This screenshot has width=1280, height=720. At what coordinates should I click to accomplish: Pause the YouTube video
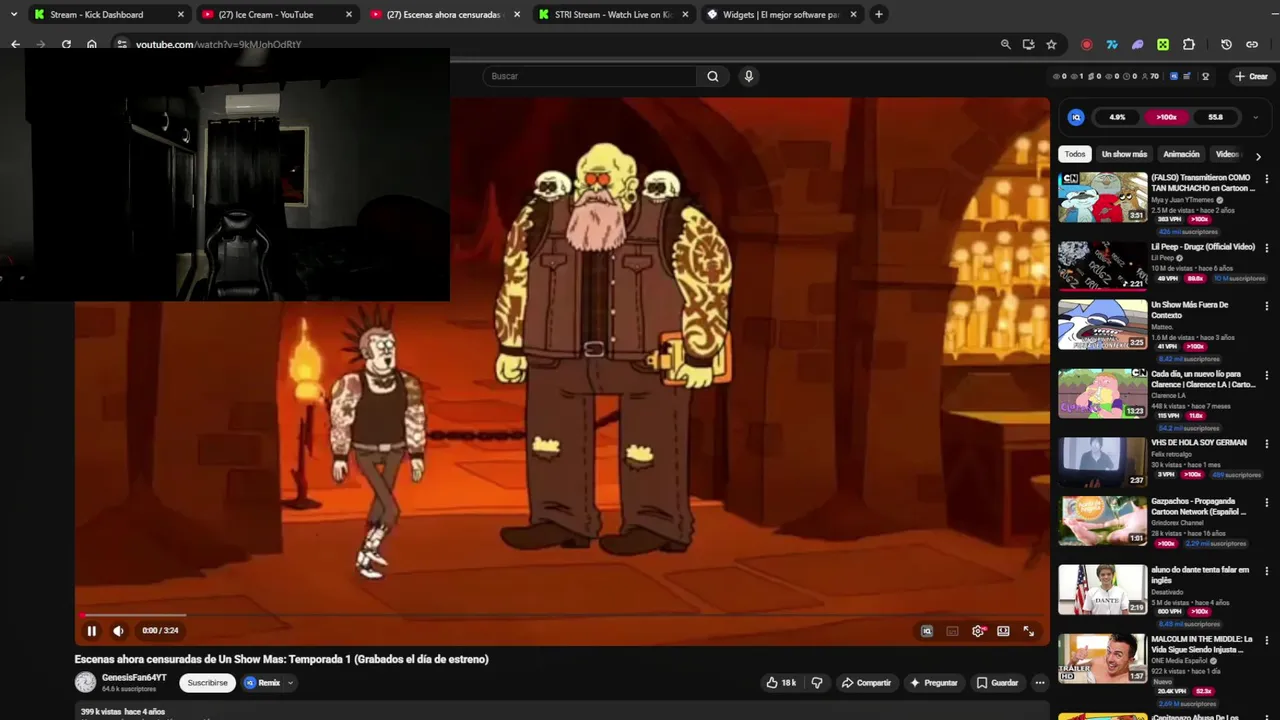coord(91,631)
